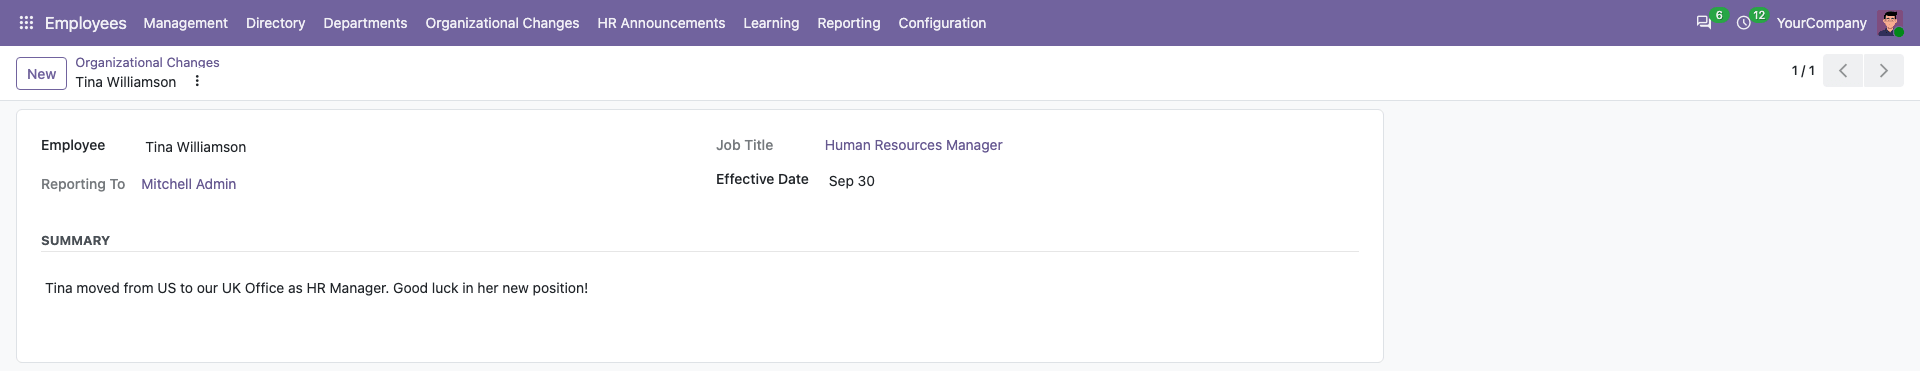Viewport: 1920px width, 371px height.
Task: Open the Organizational Changes breadcrumb link
Action: point(147,62)
